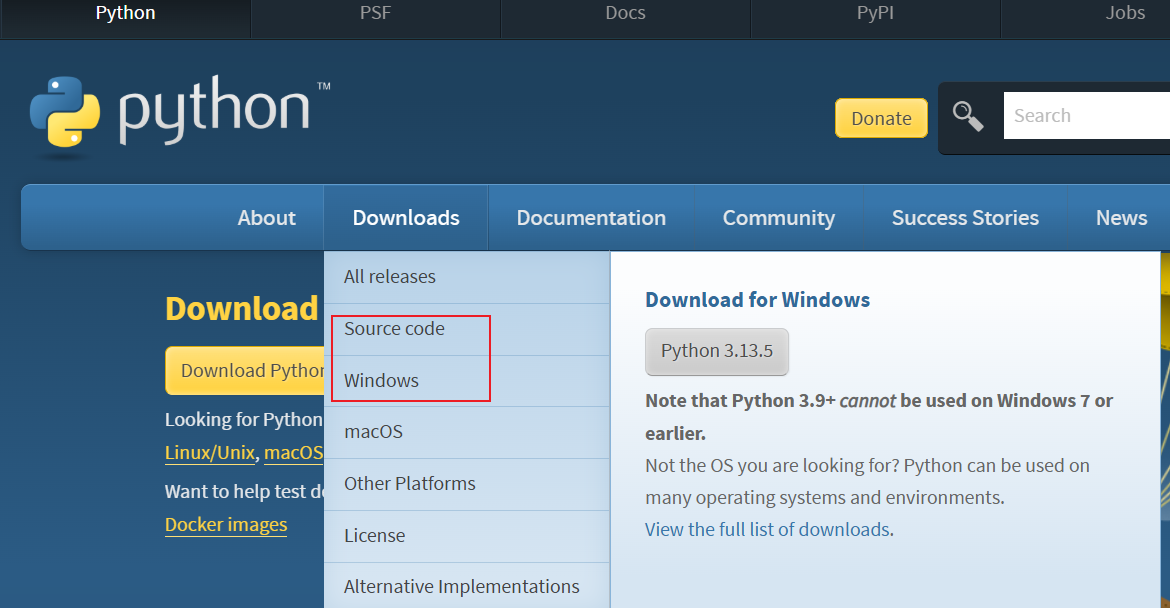This screenshot has width=1170, height=608.
Task: Click the Python 3.13.5 download button
Action: 717,352
